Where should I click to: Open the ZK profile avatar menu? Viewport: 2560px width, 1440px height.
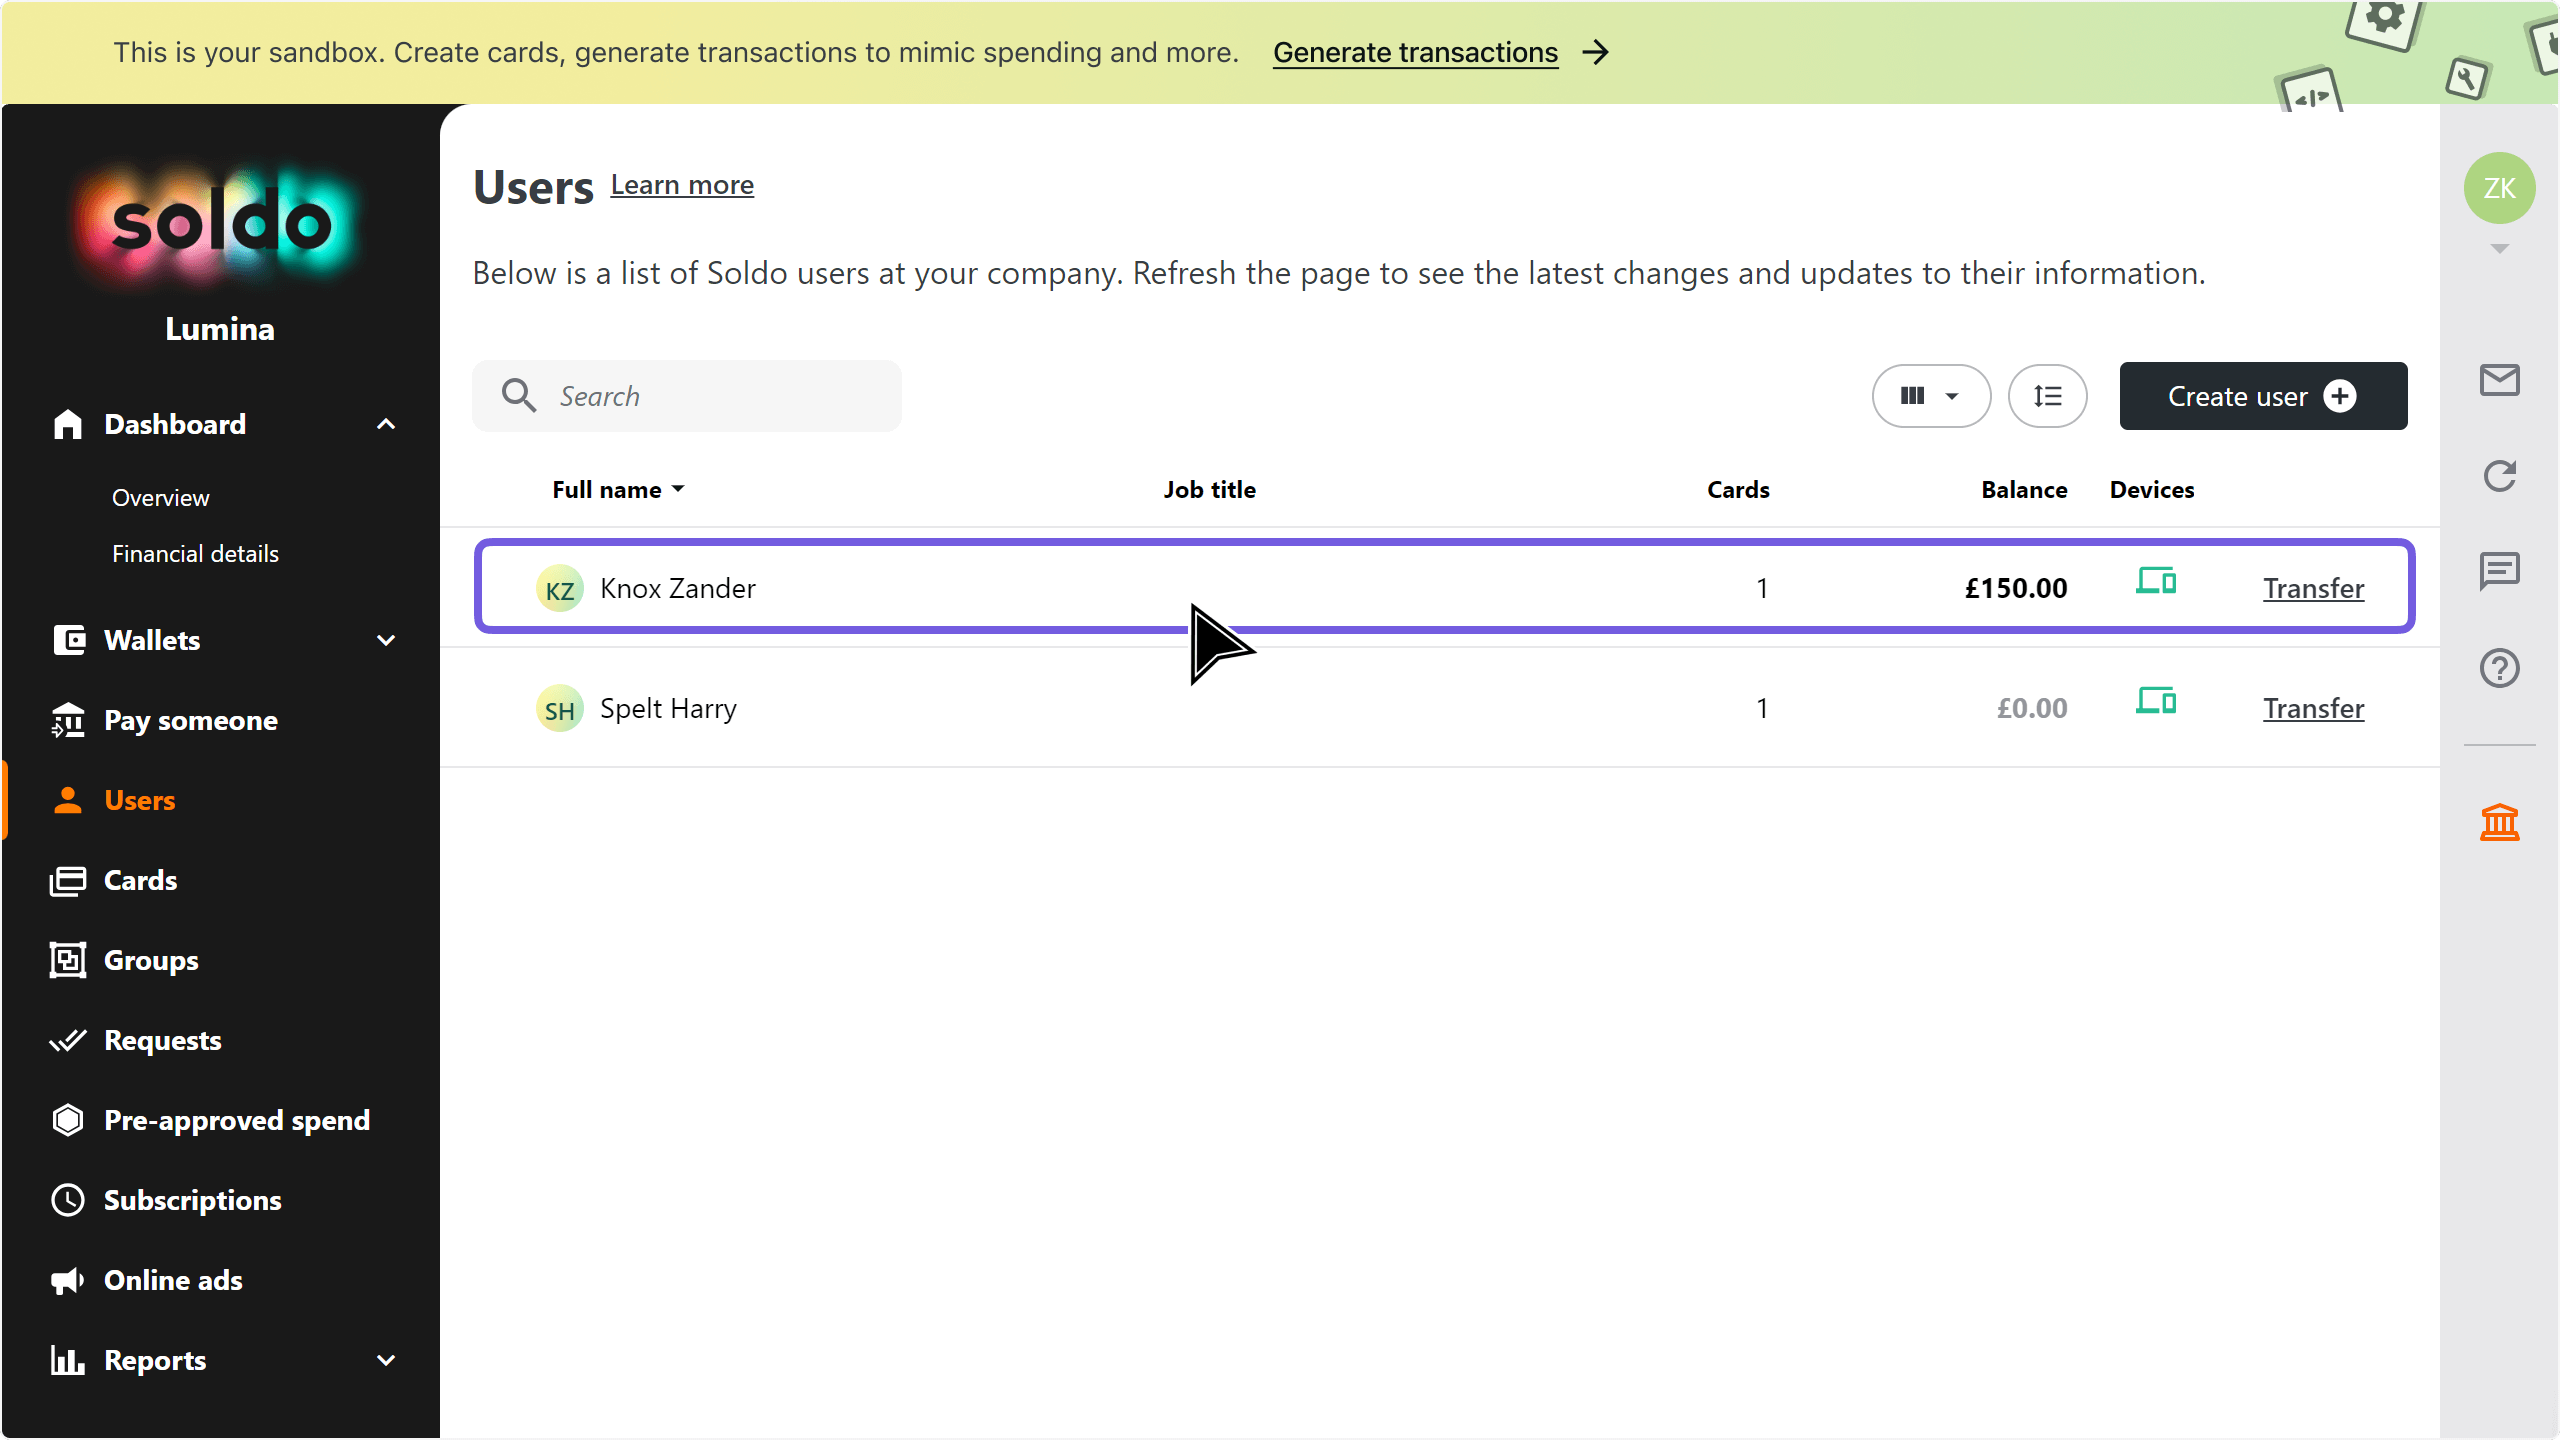point(2499,188)
